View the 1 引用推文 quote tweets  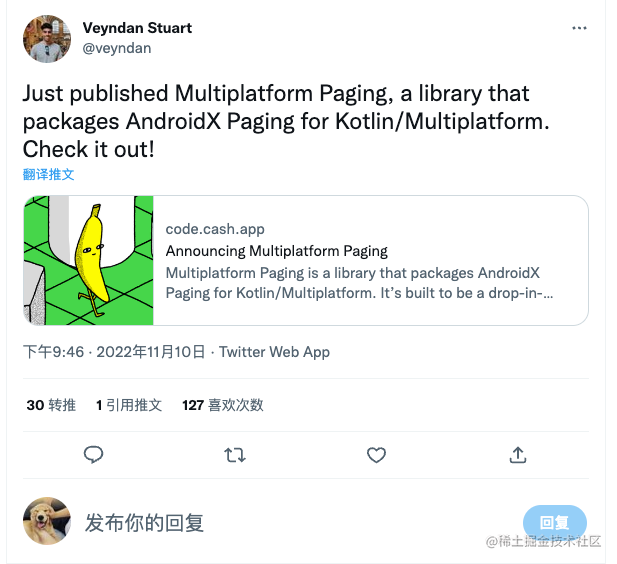click(x=129, y=405)
